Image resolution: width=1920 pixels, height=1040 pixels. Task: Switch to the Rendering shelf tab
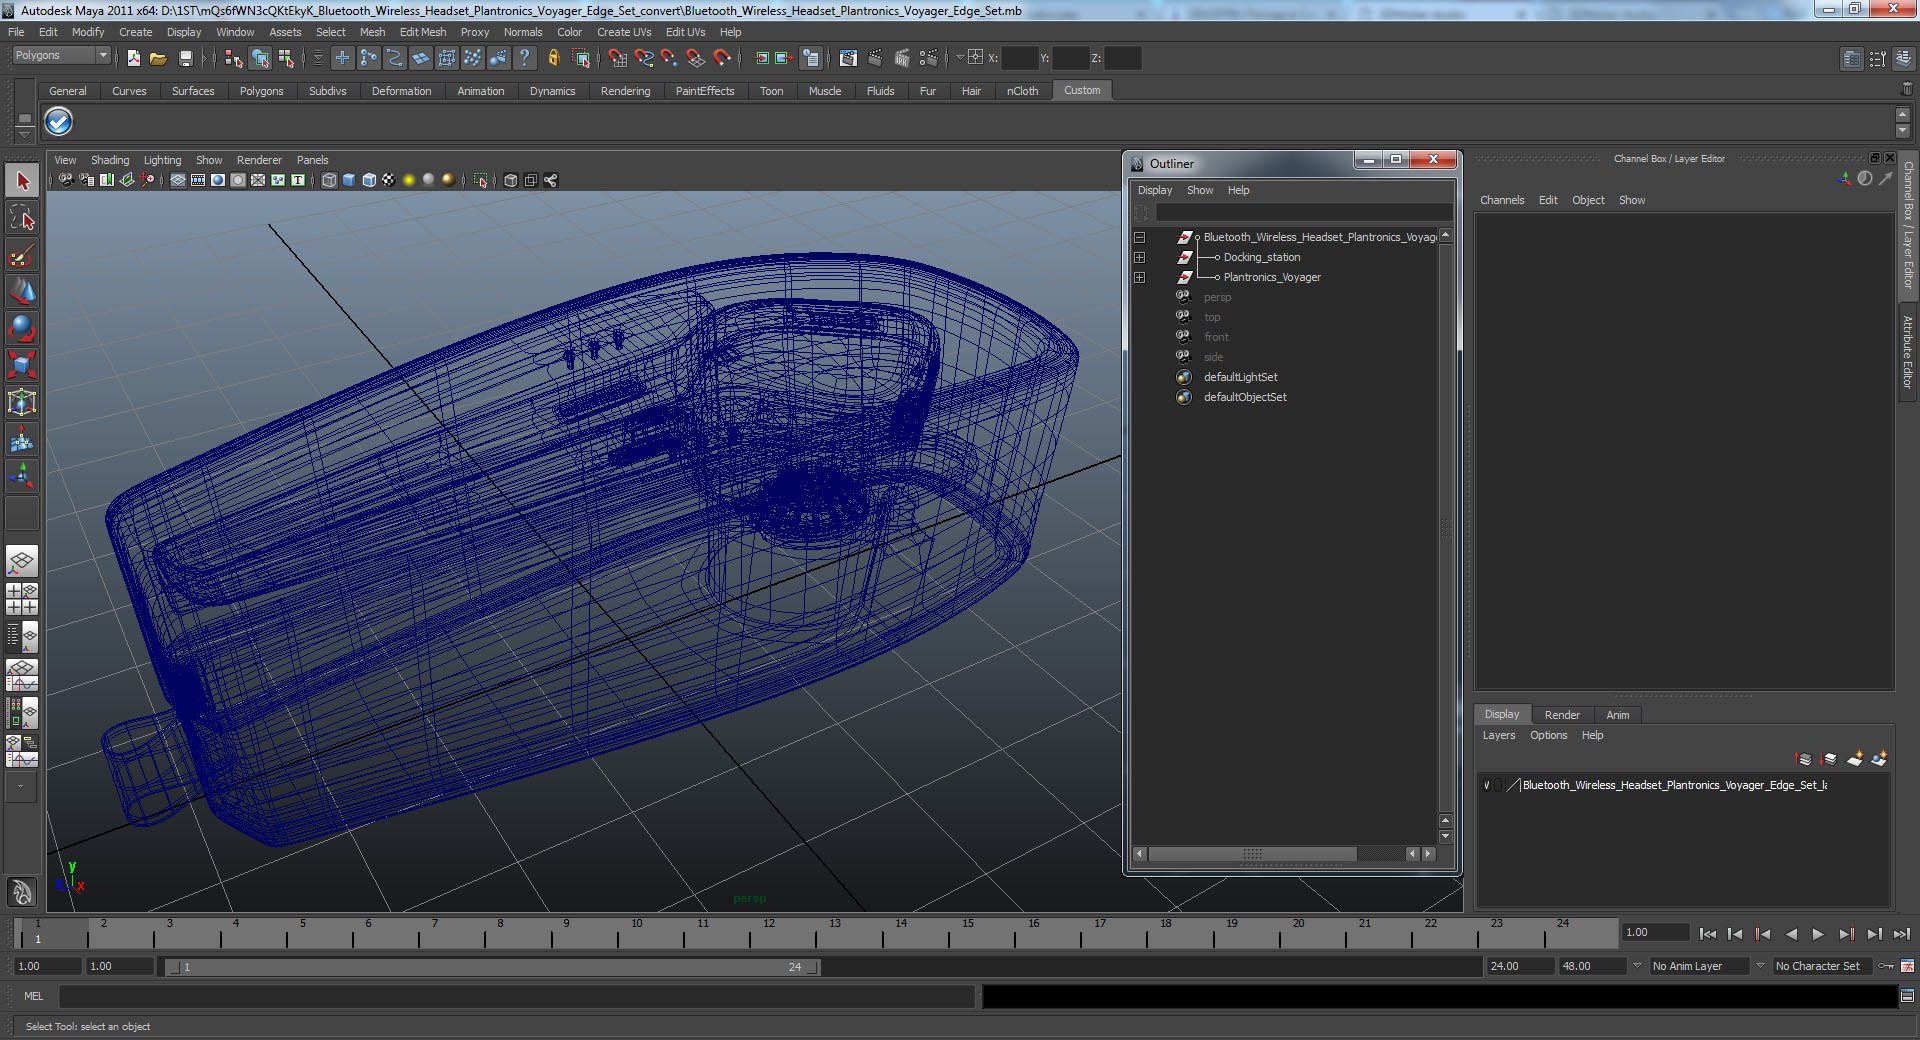[x=625, y=91]
